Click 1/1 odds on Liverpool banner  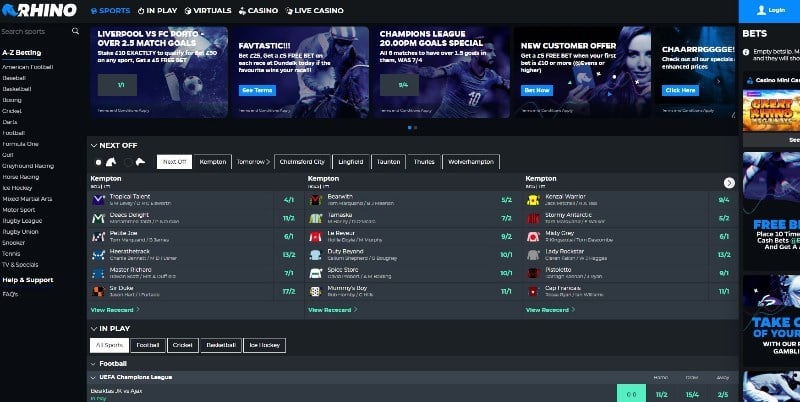coord(117,85)
